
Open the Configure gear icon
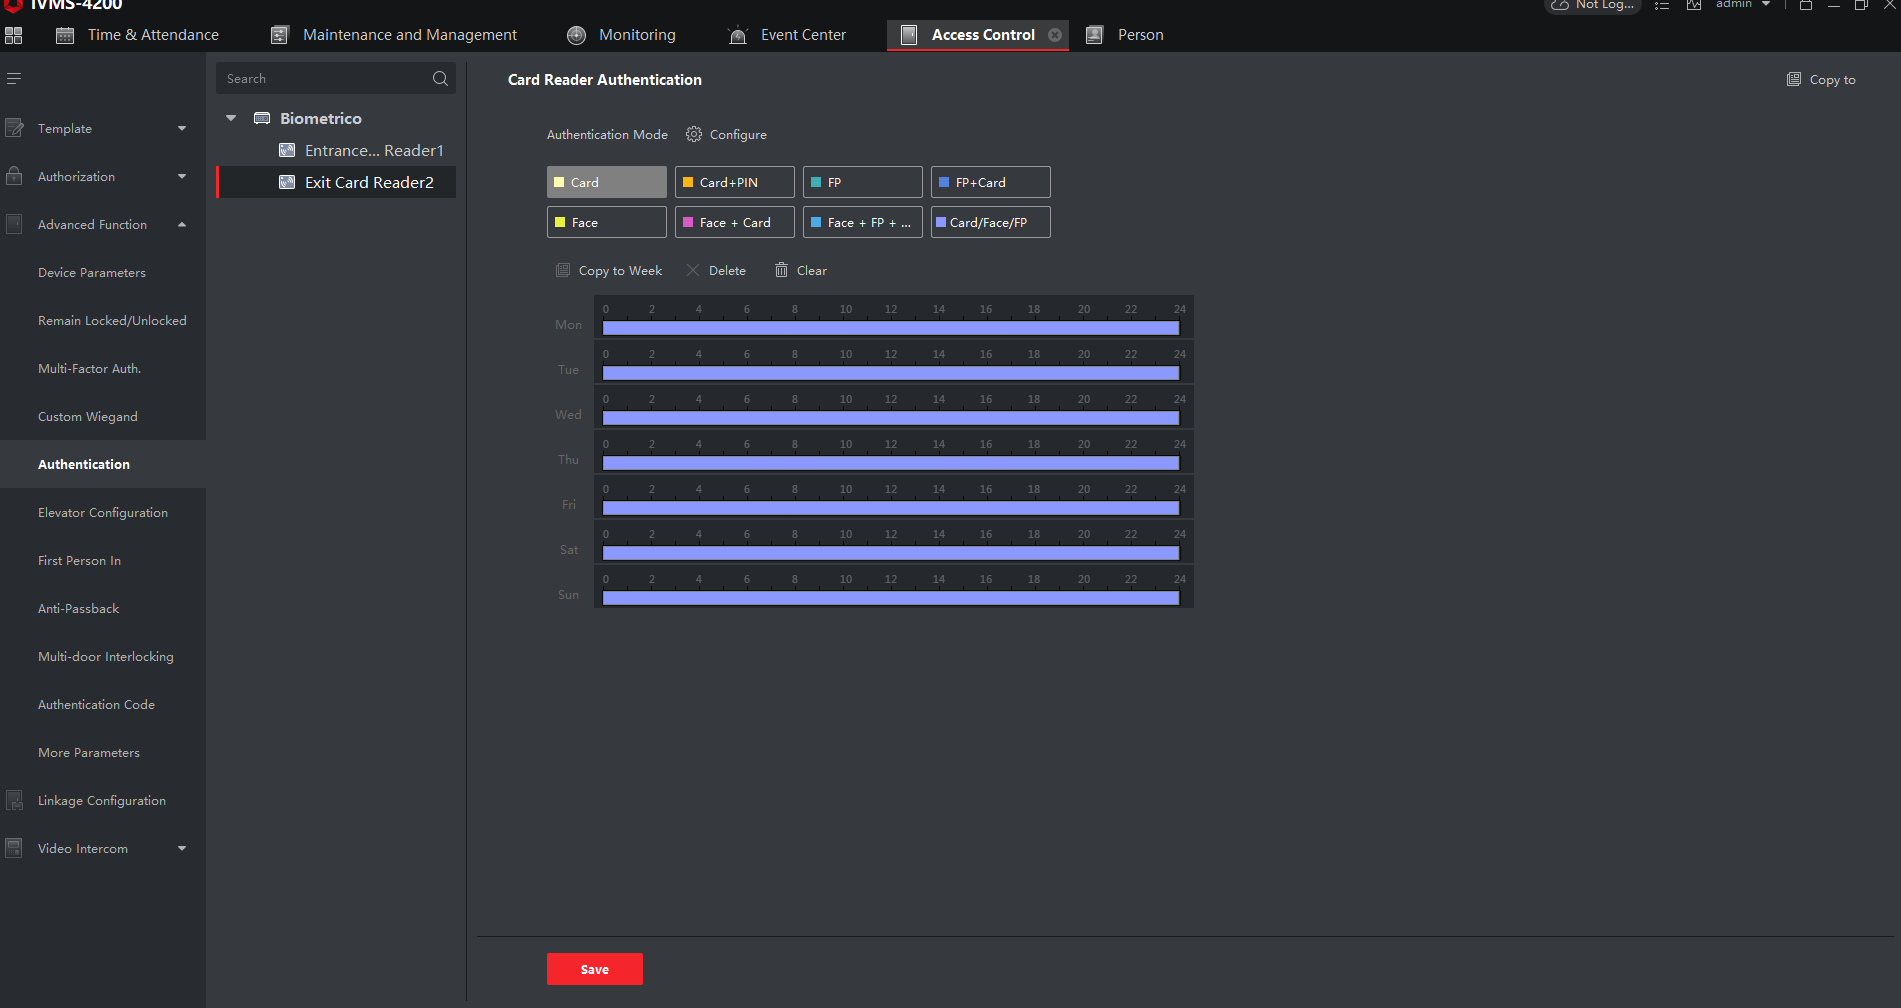[694, 134]
